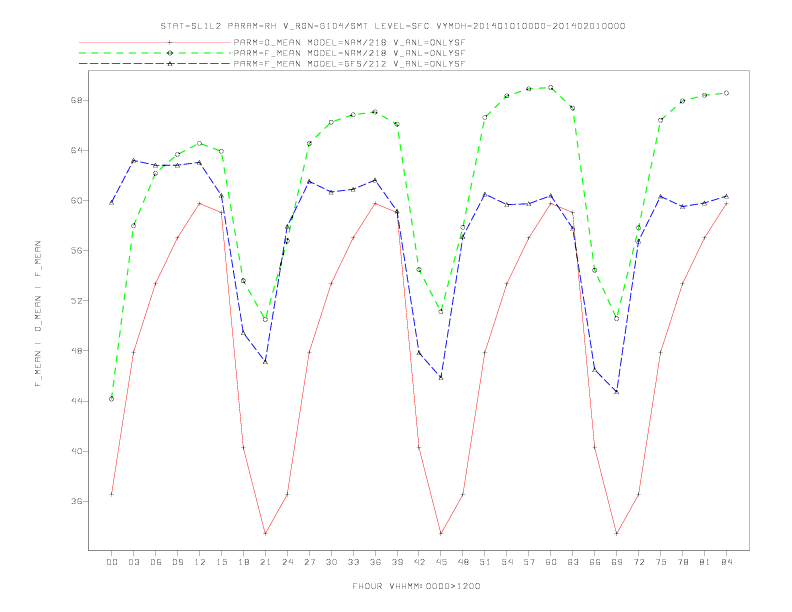Click x-axis forecast hour label 21

(x=265, y=562)
